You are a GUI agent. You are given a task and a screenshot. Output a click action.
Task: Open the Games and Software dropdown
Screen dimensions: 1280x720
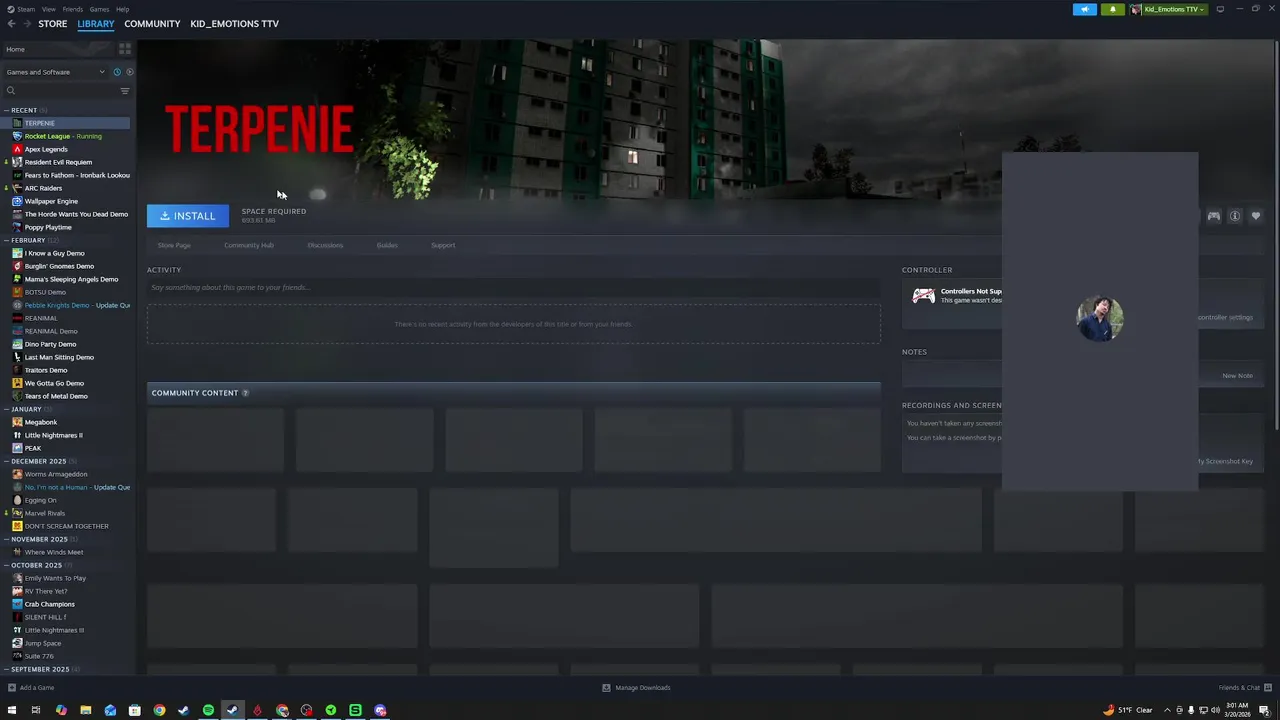coord(55,72)
